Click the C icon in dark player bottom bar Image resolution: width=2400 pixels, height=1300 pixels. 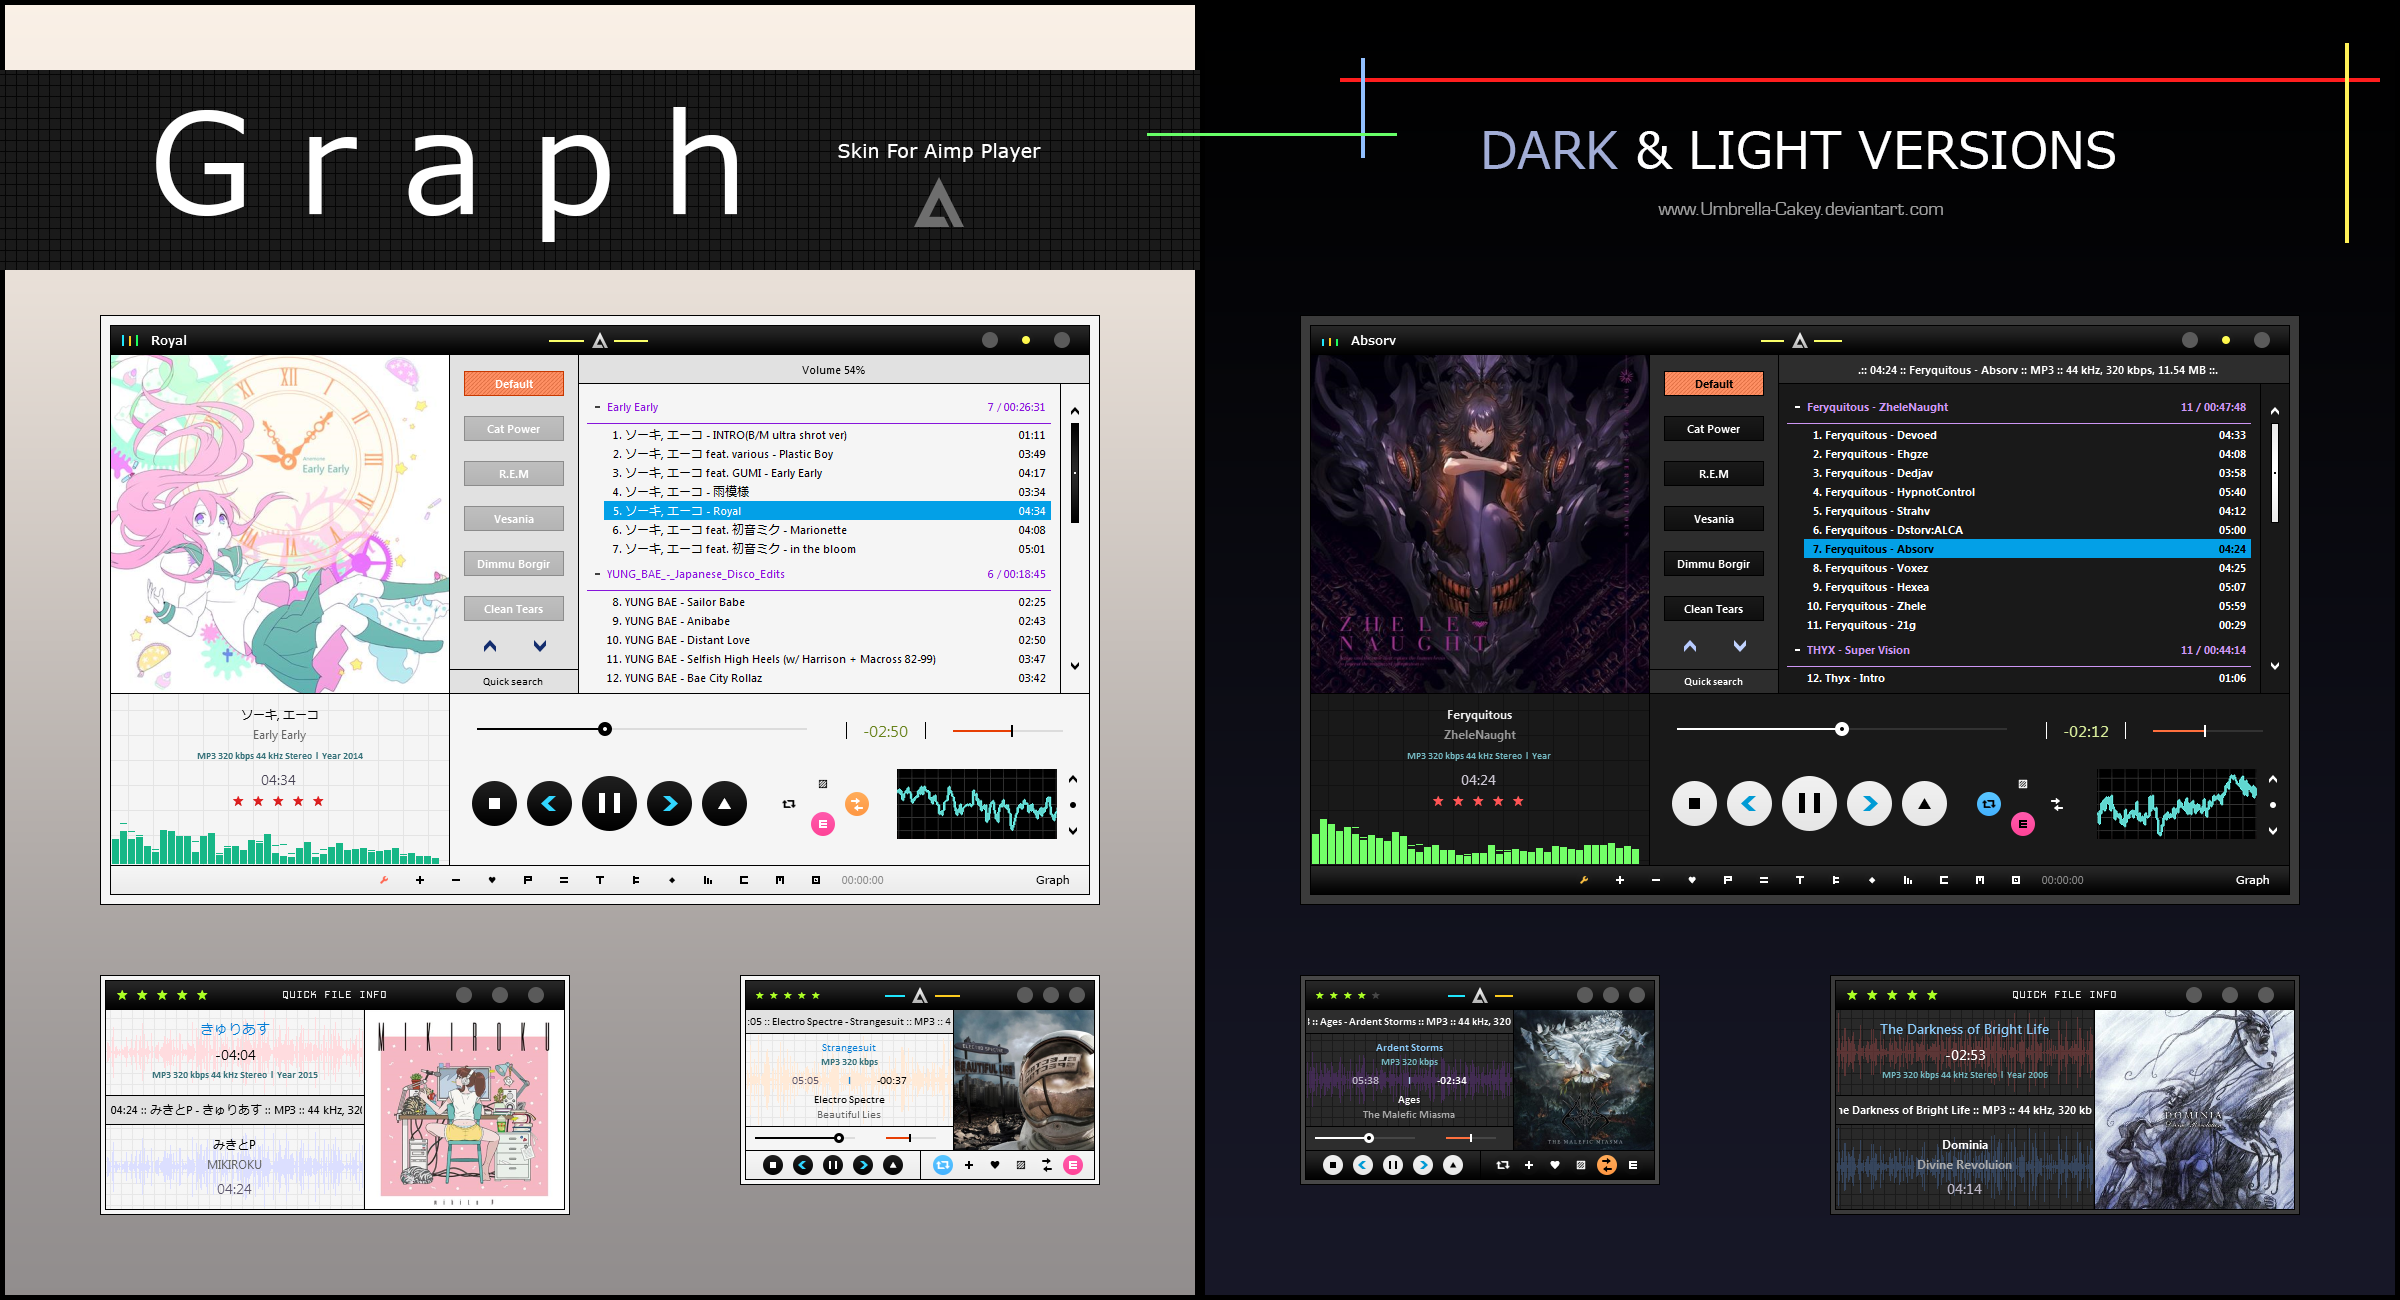[1944, 880]
